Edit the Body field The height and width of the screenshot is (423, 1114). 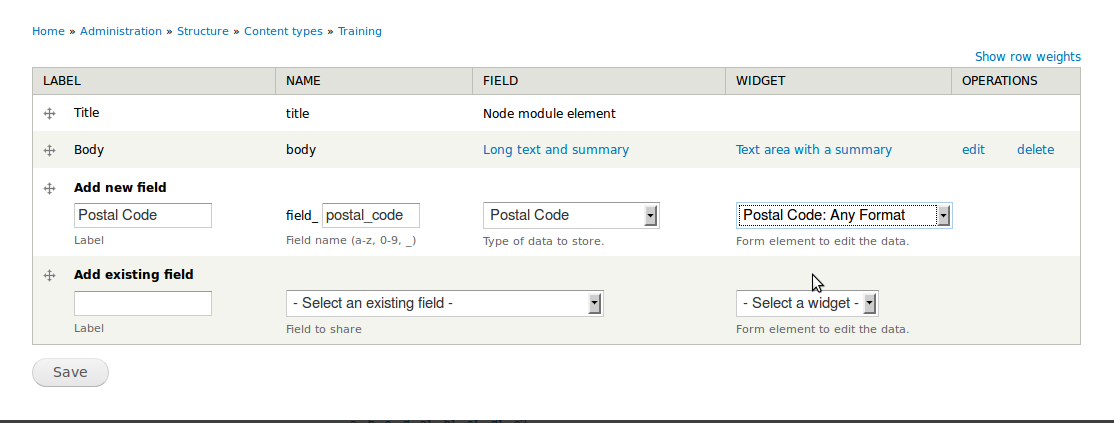click(973, 150)
